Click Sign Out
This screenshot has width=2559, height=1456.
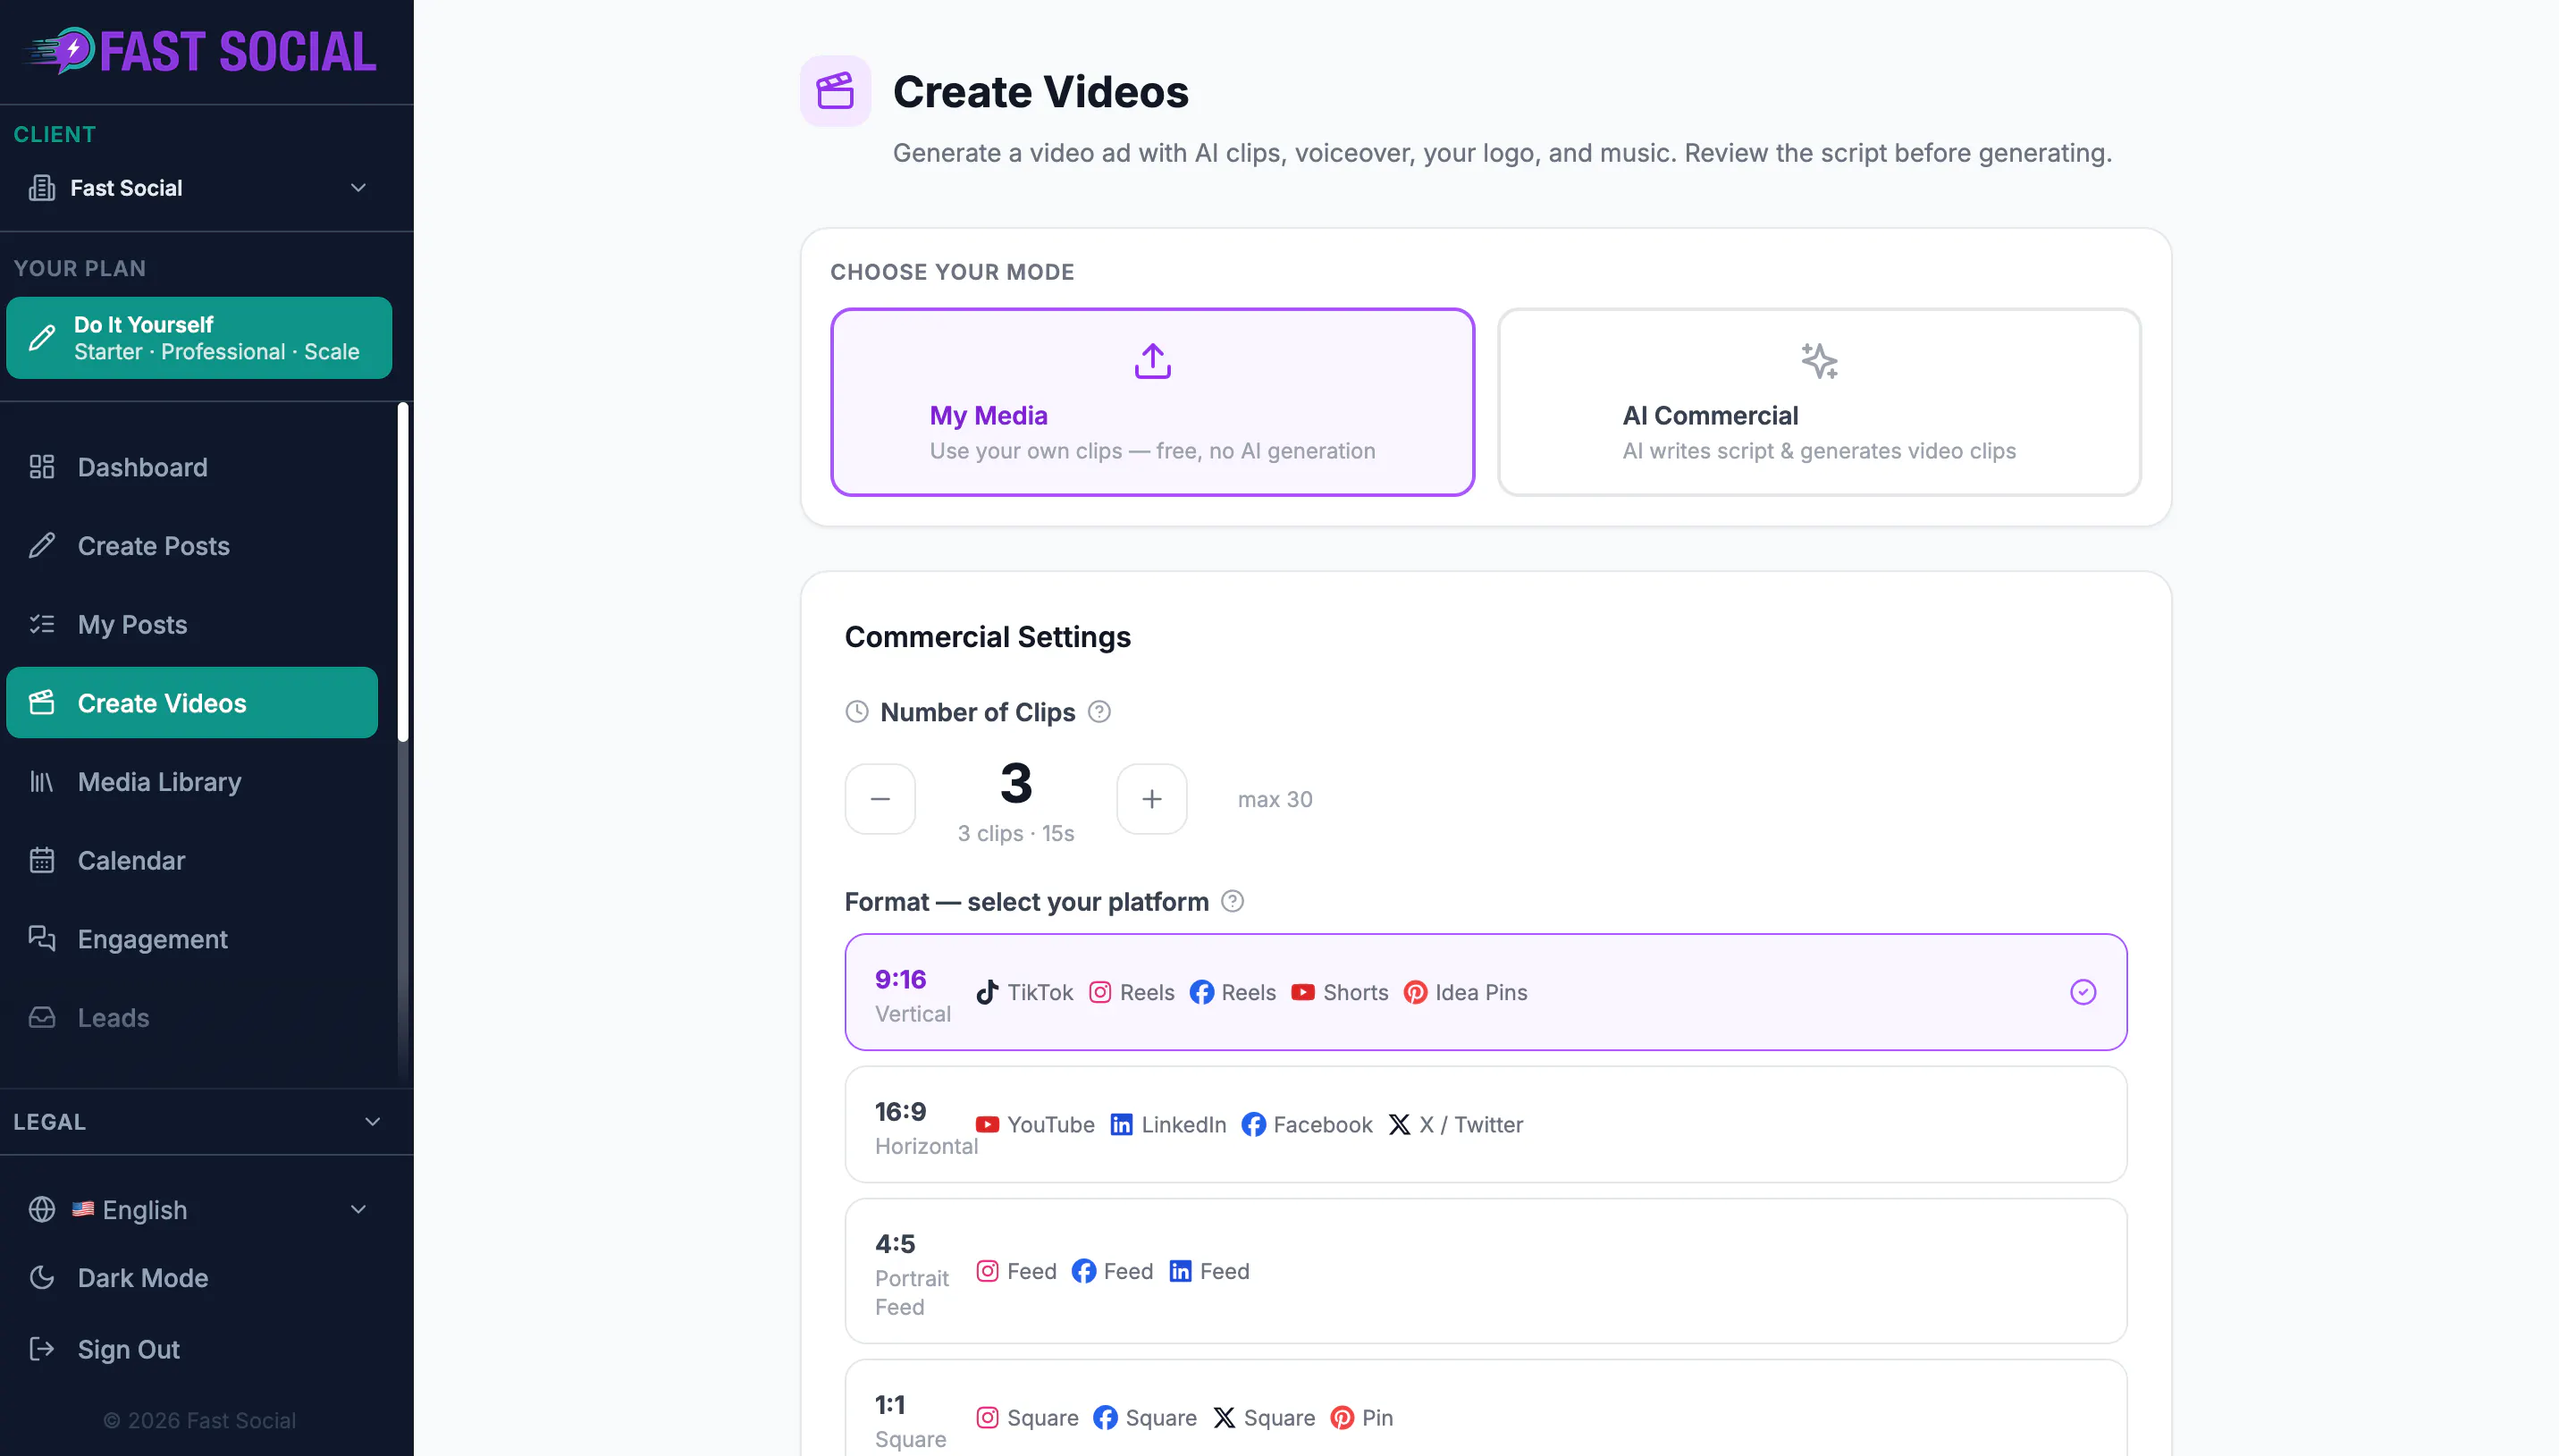pyautogui.click(x=192, y=1349)
